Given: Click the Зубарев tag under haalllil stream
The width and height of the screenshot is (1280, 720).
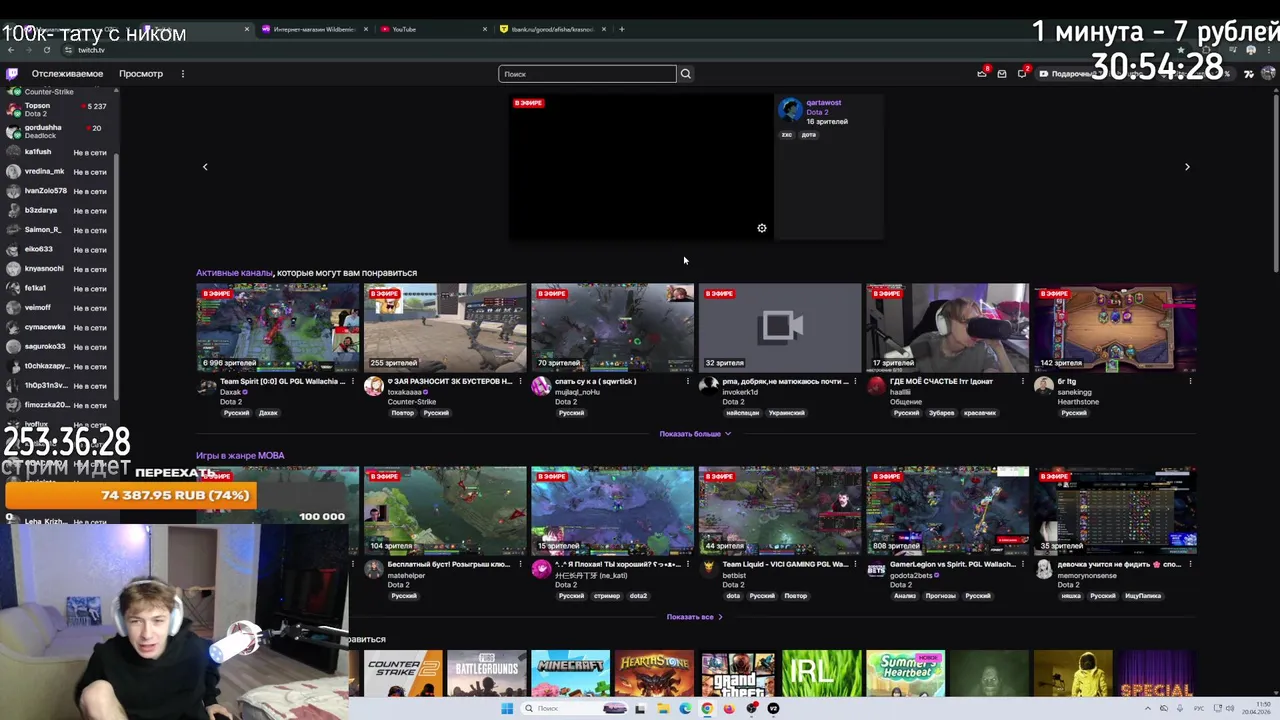Looking at the screenshot, I should click(941, 413).
